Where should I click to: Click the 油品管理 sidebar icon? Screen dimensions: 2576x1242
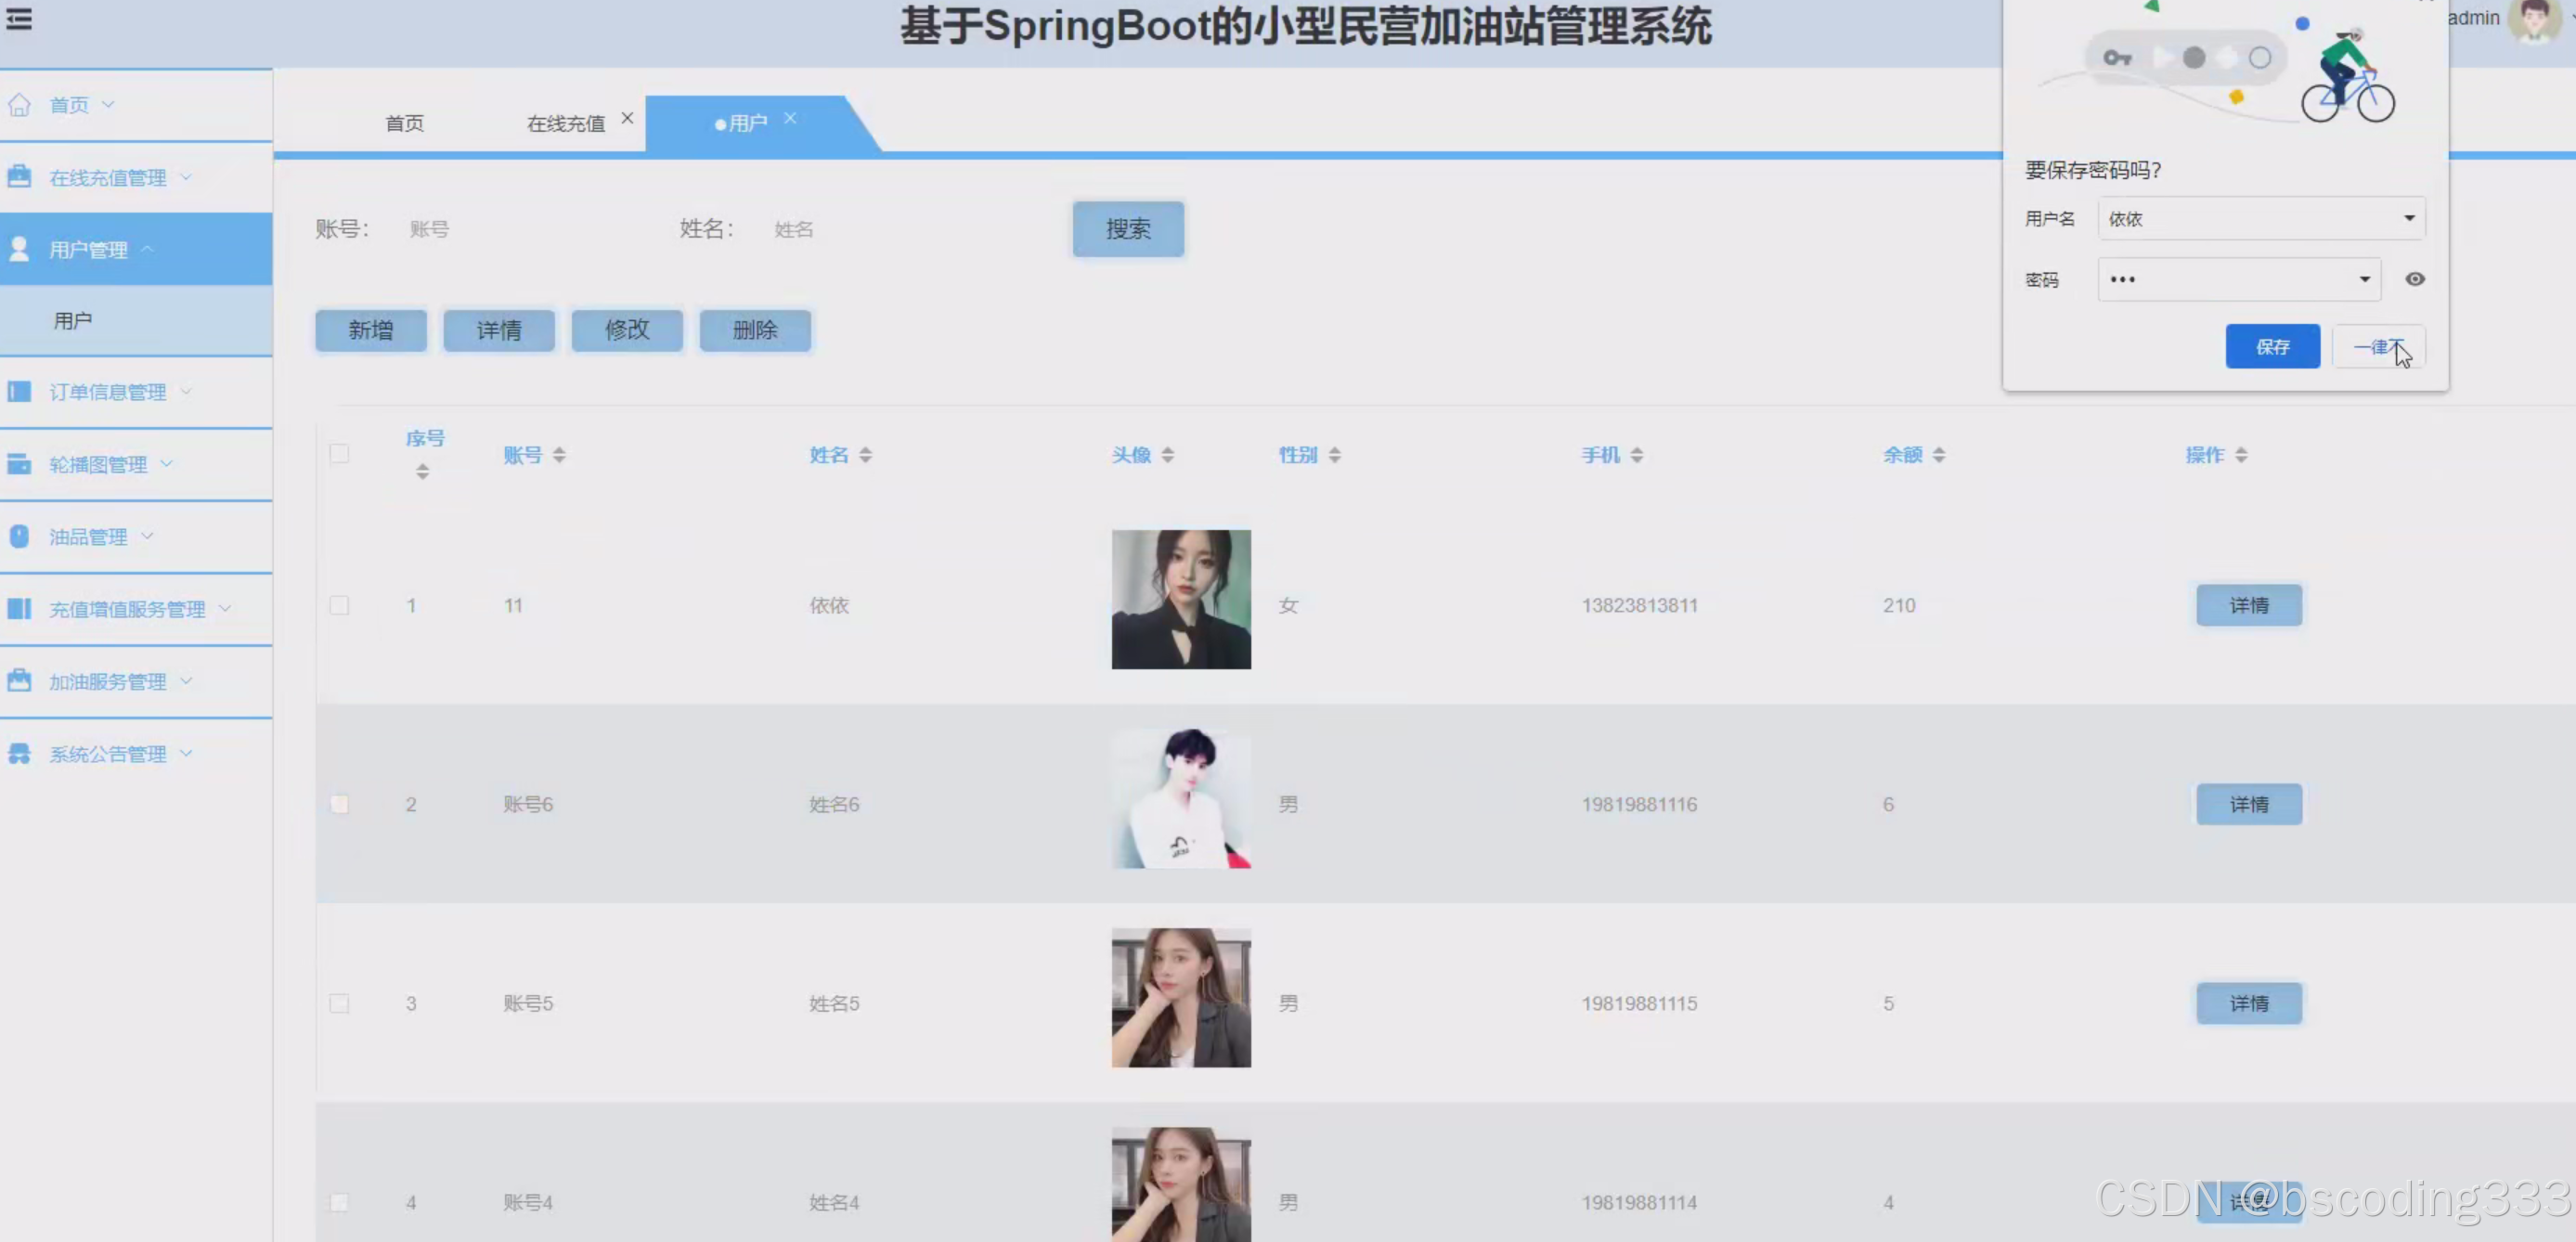pyautogui.click(x=19, y=536)
